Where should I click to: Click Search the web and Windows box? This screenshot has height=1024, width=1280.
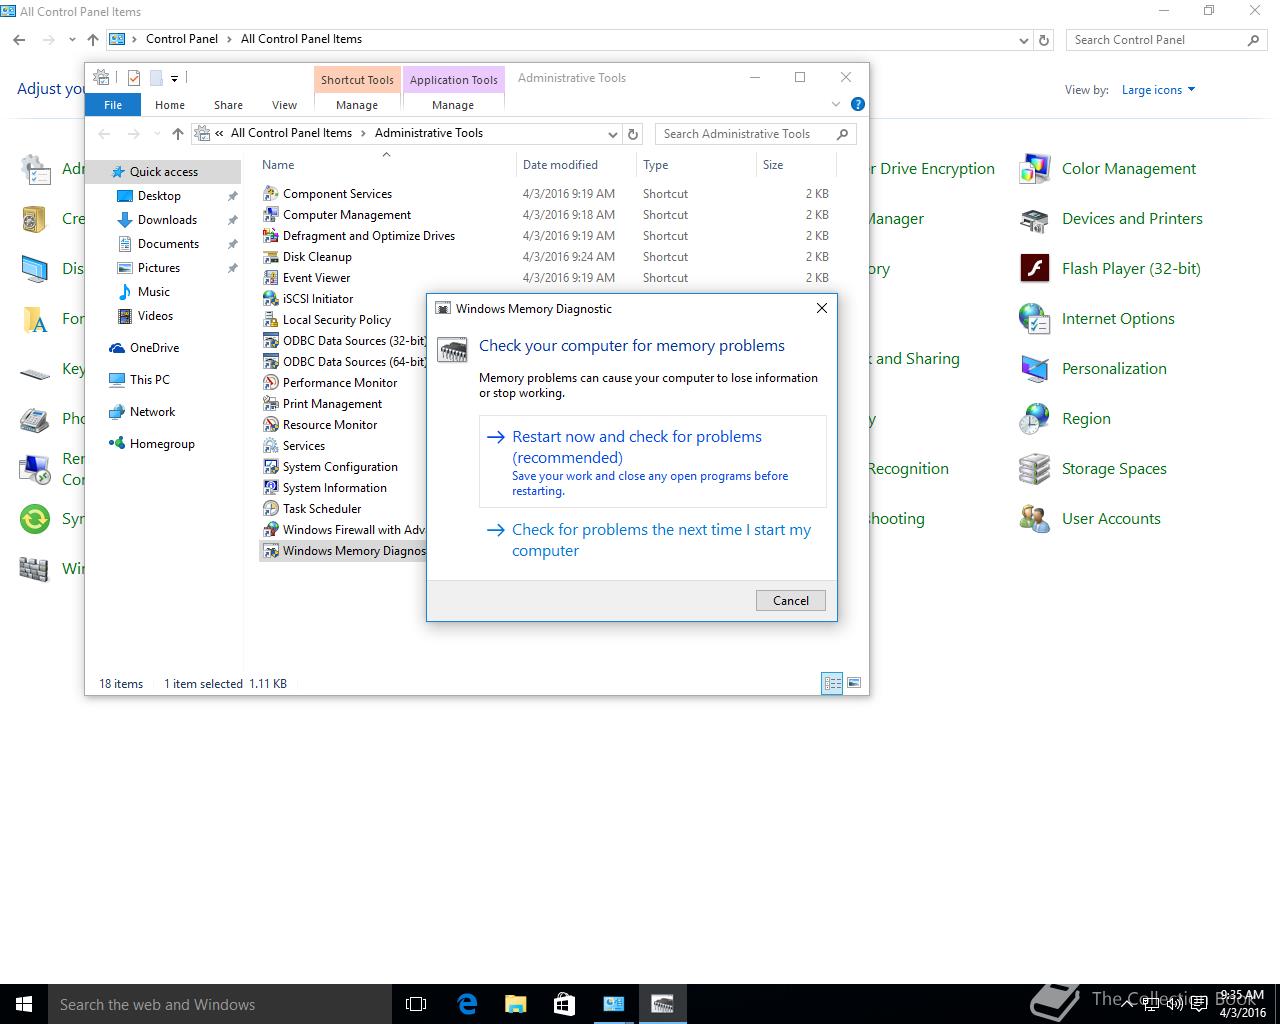(x=220, y=1004)
